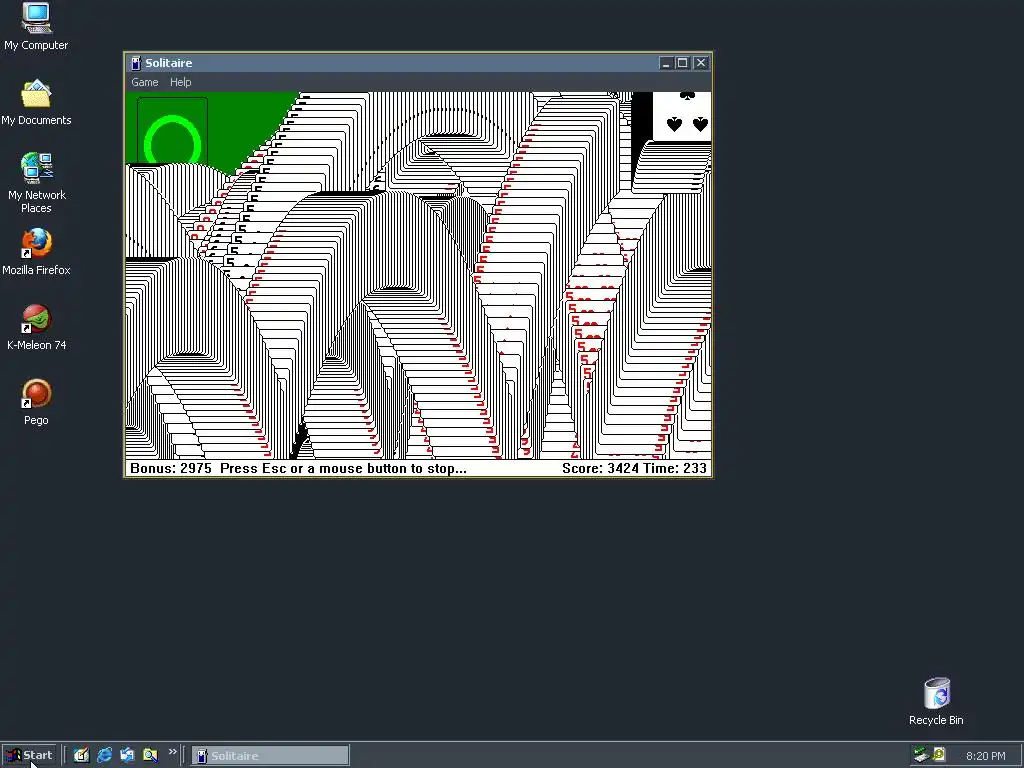This screenshot has width=1024, height=768.
Task: Expand the Quick Launch overflow chevron
Action: [172, 752]
